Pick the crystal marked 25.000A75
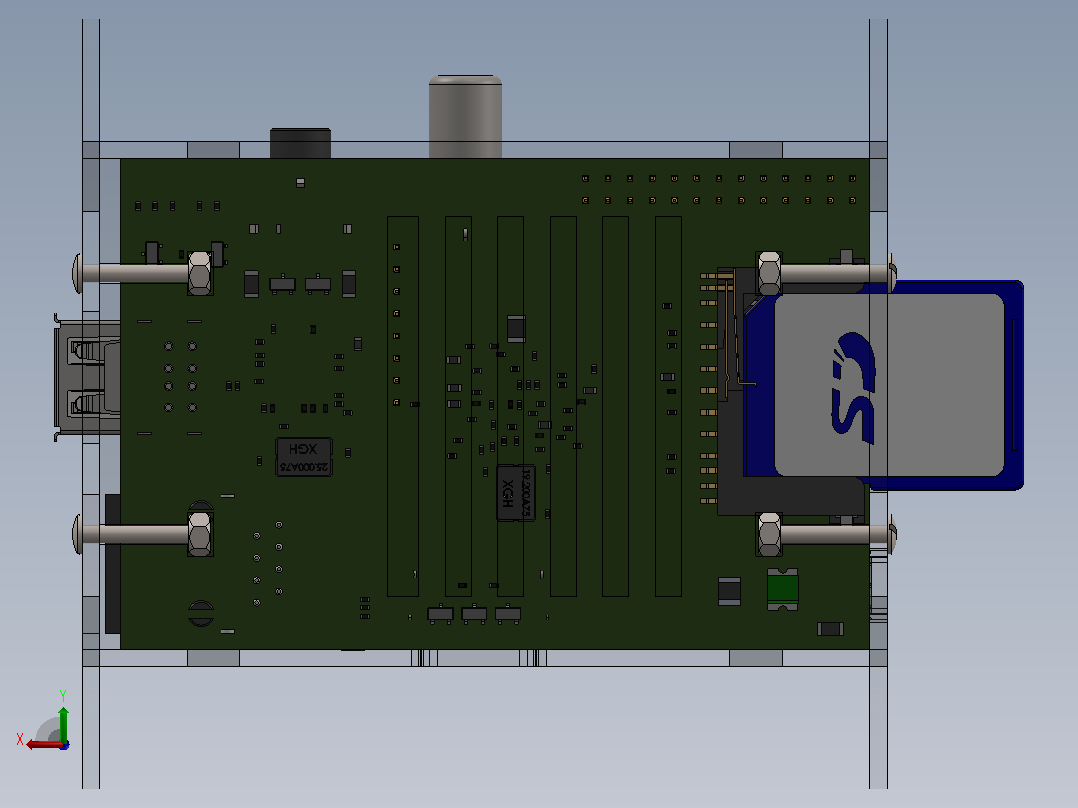 click(x=304, y=457)
